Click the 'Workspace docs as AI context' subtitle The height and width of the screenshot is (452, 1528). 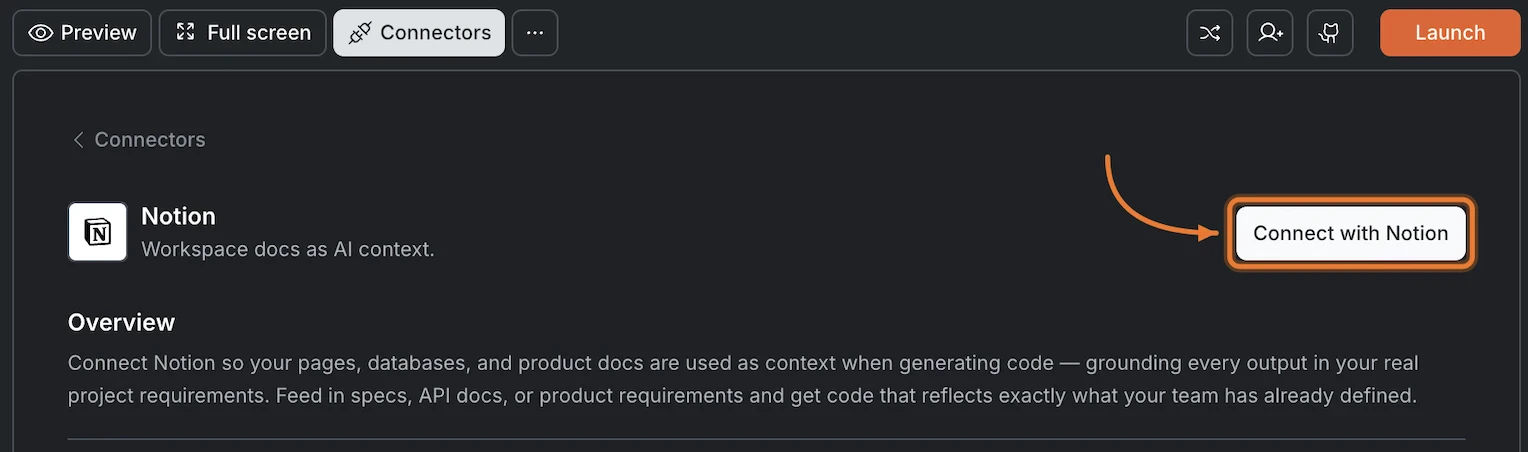pyautogui.click(x=288, y=249)
